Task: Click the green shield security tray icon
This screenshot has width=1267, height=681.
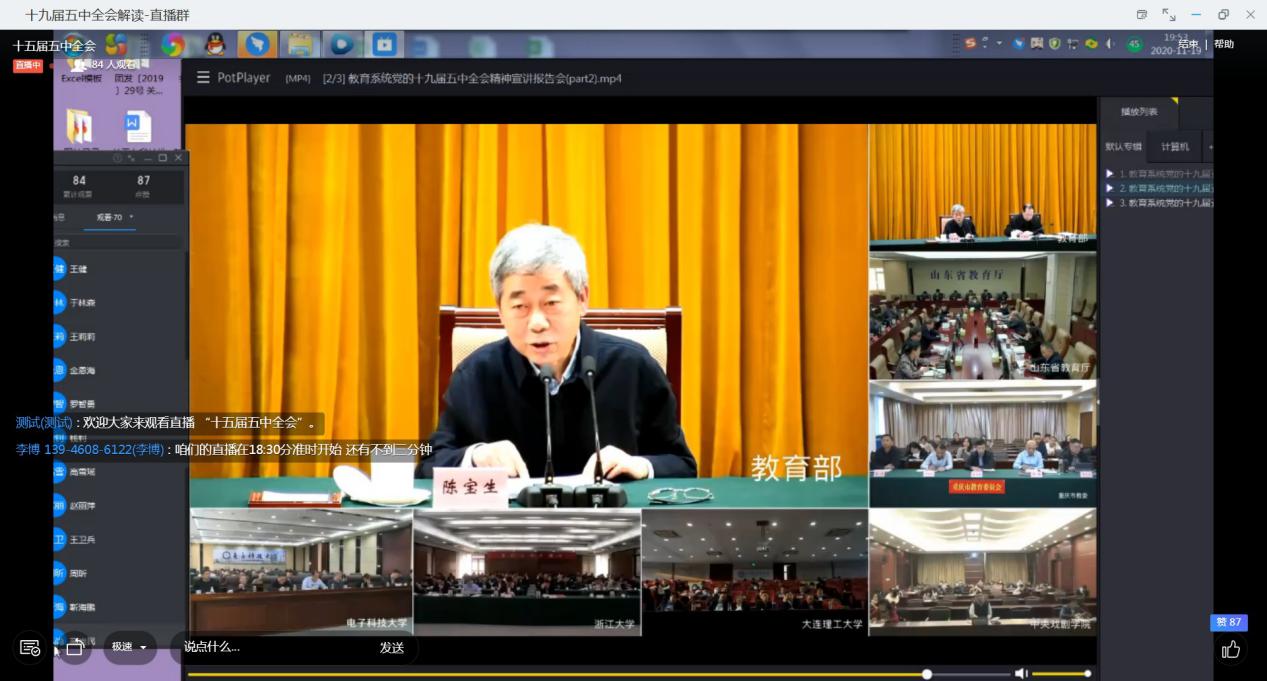Action: 1054,43
